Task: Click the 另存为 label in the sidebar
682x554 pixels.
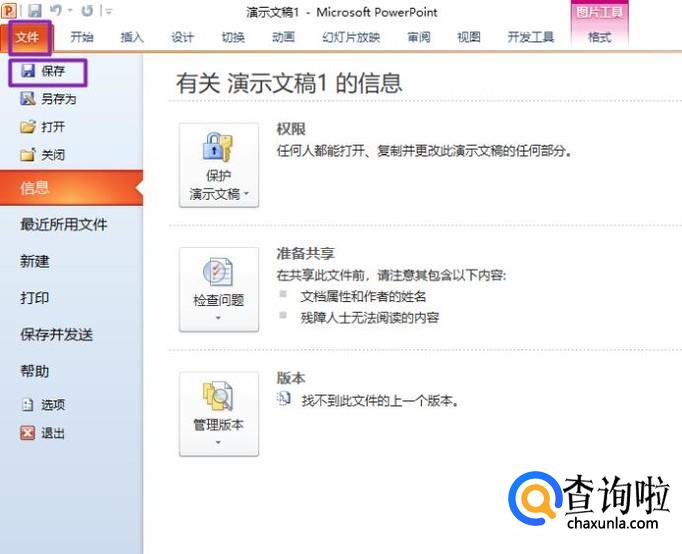Action: (59, 99)
